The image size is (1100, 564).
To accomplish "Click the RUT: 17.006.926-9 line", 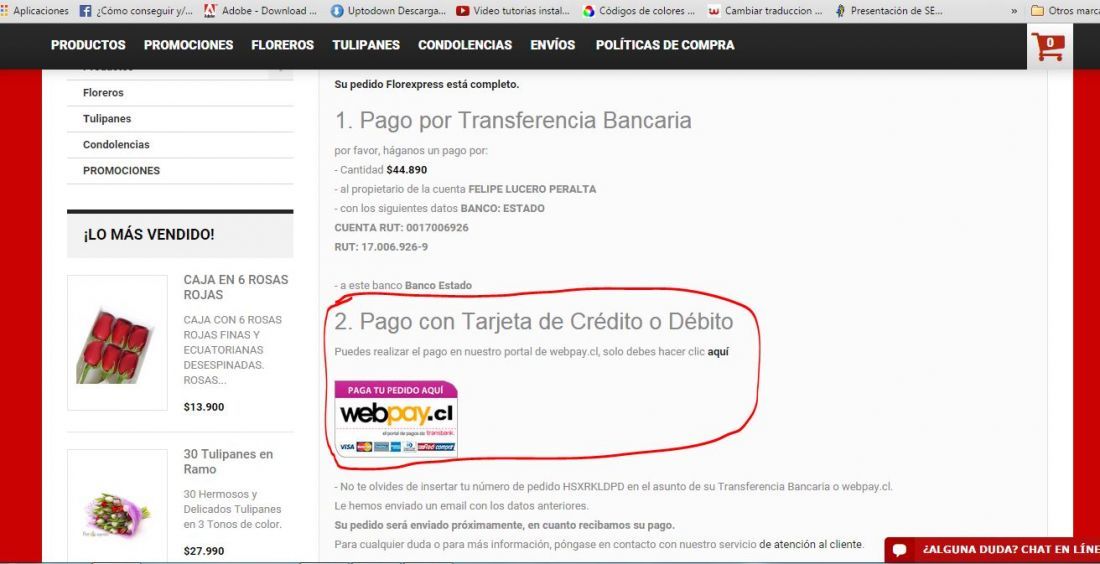I will [381, 247].
